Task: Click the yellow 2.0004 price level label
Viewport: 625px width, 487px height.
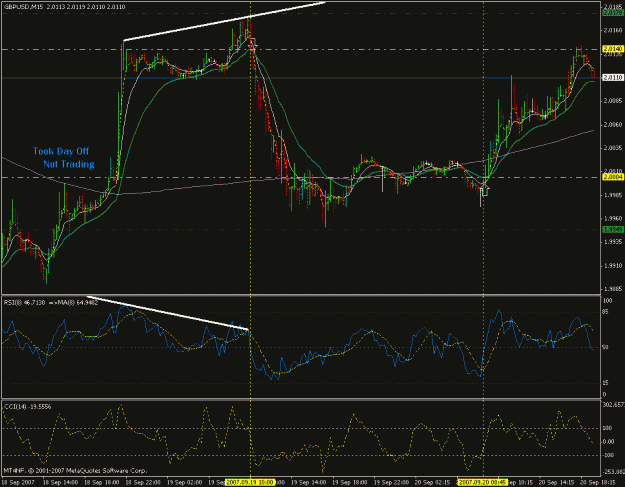Action: coord(613,177)
